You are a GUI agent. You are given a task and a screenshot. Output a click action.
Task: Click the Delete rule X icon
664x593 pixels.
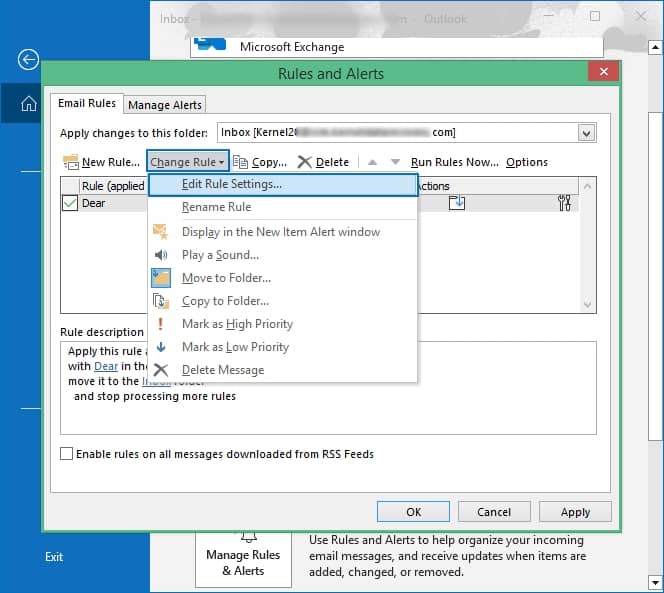point(305,162)
